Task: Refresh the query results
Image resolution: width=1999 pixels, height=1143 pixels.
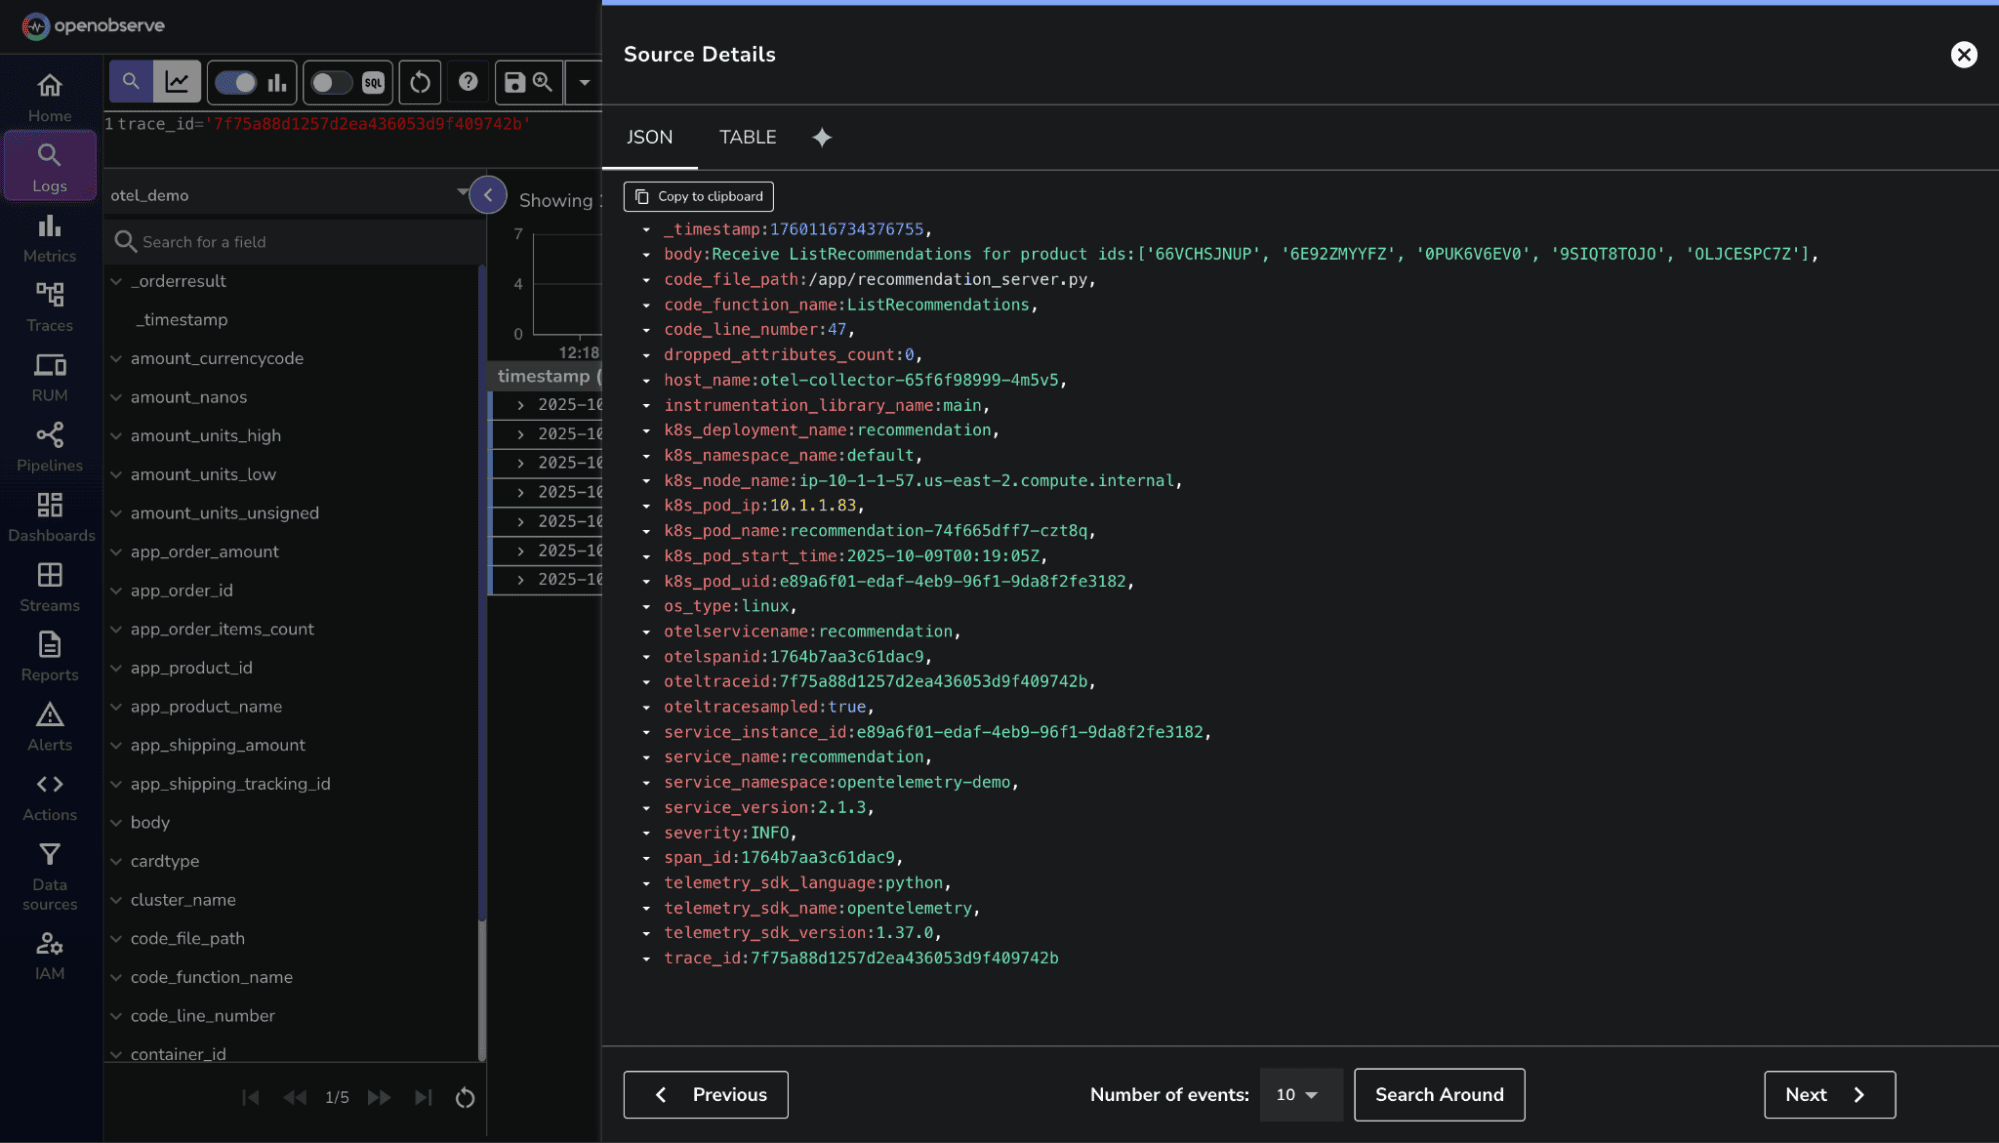Action: 419,82
